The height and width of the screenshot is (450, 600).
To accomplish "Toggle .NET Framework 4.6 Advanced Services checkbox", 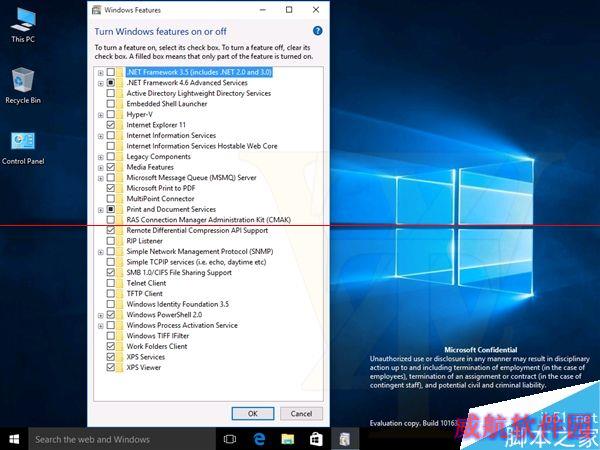I will pyautogui.click(x=111, y=83).
